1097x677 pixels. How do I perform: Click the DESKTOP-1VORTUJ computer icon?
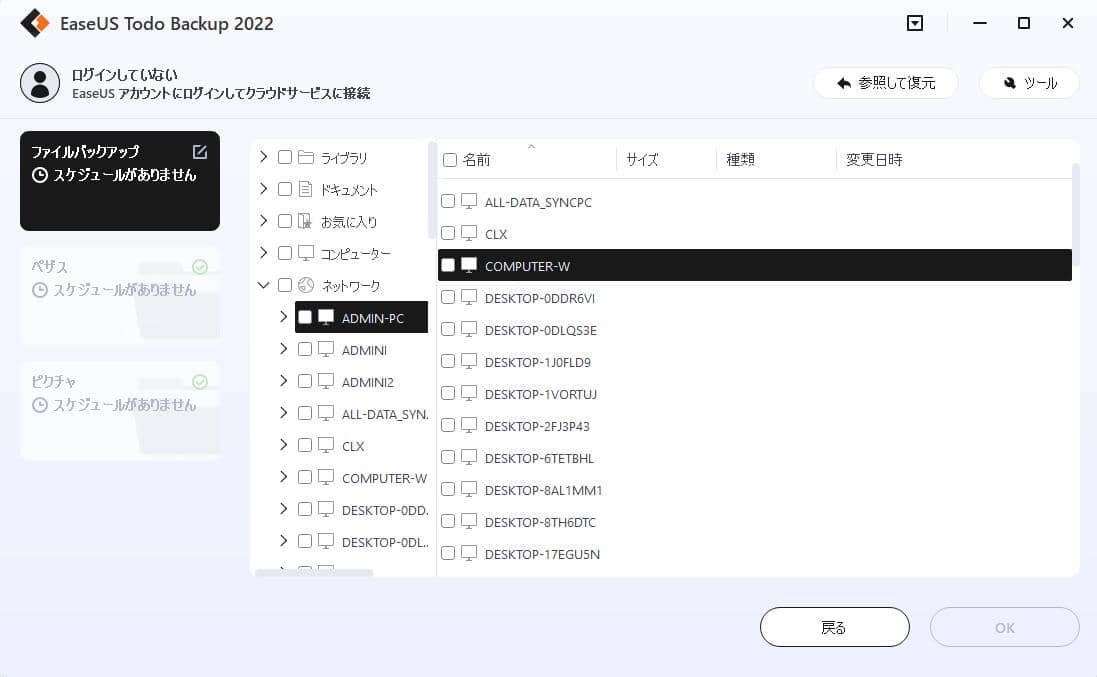pos(469,393)
